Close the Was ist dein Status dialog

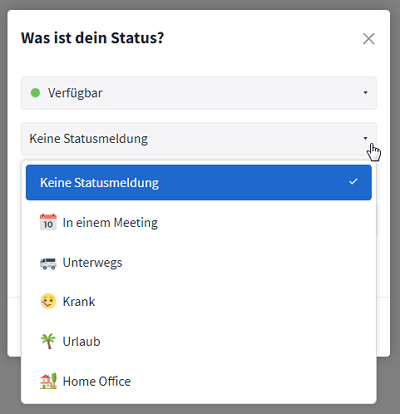pyautogui.click(x=369, y=39)
